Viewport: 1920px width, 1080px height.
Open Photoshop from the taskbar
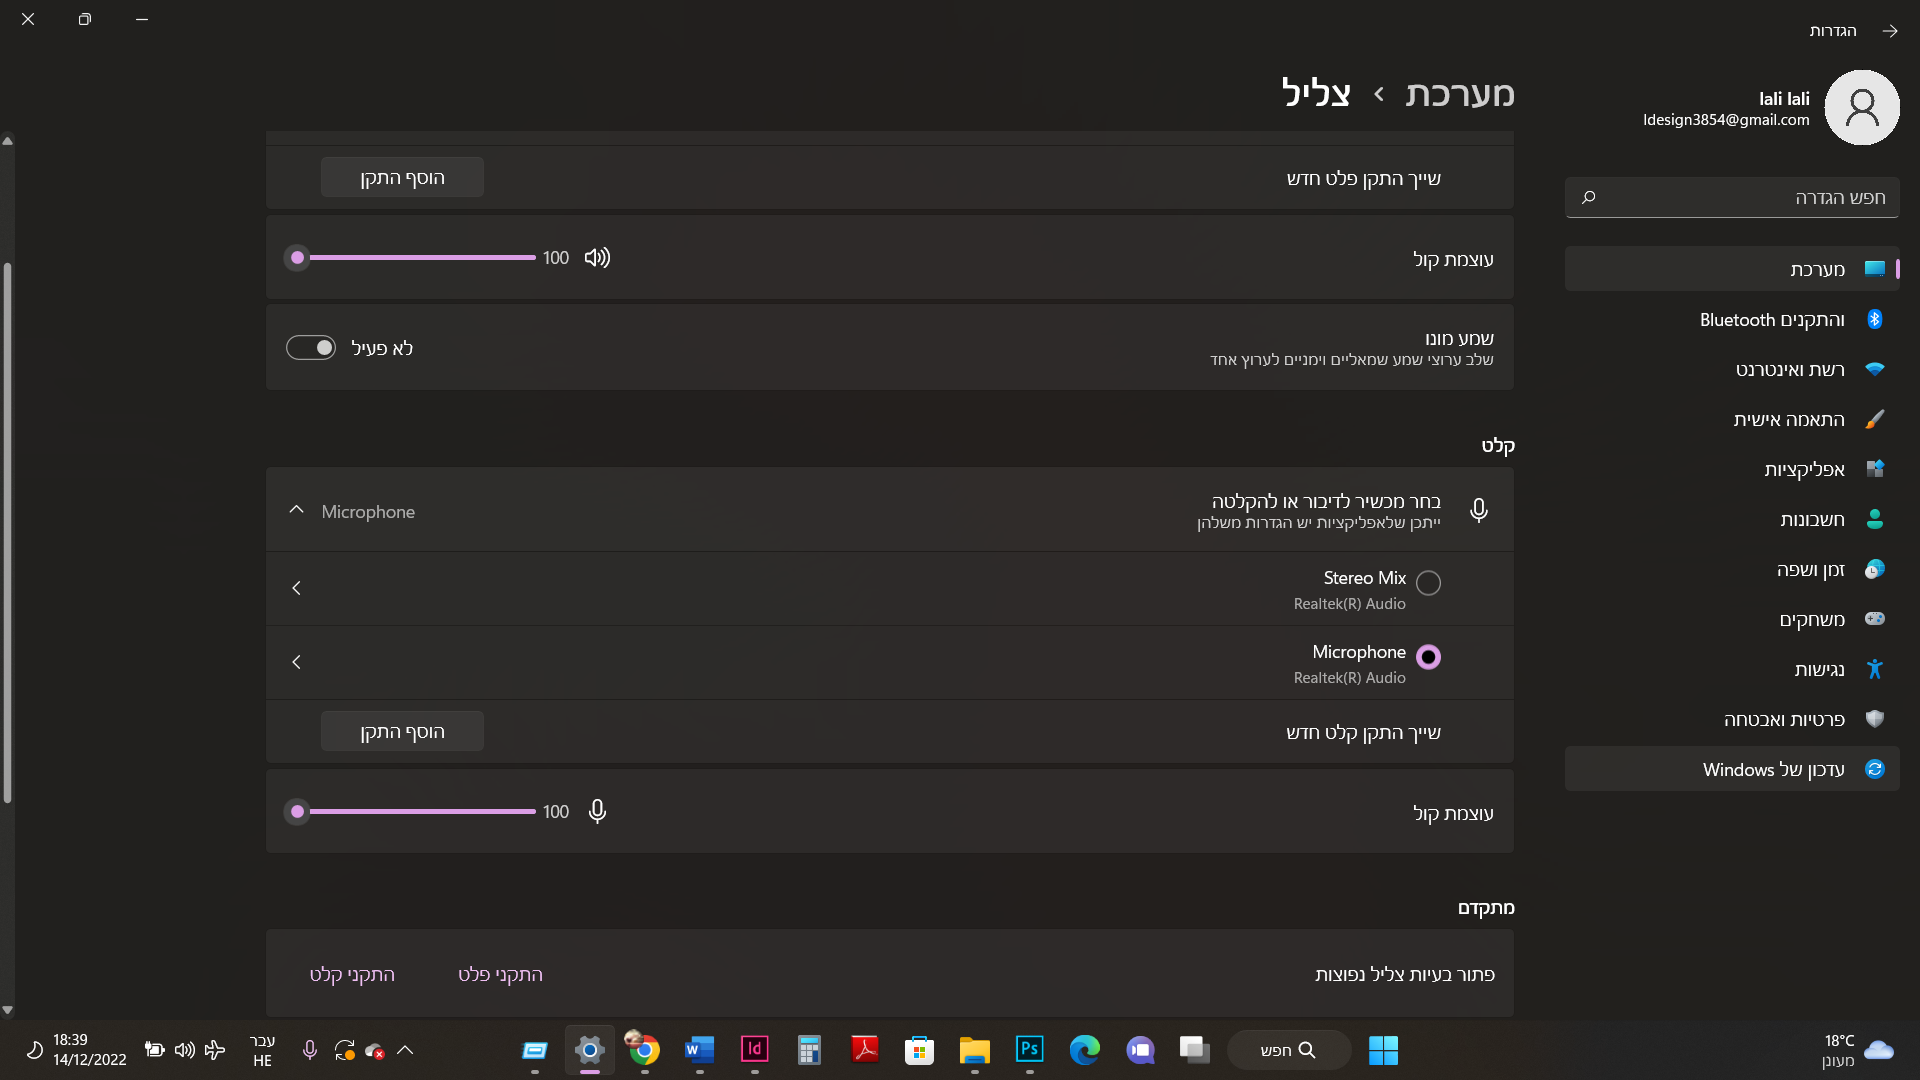1029,1049
